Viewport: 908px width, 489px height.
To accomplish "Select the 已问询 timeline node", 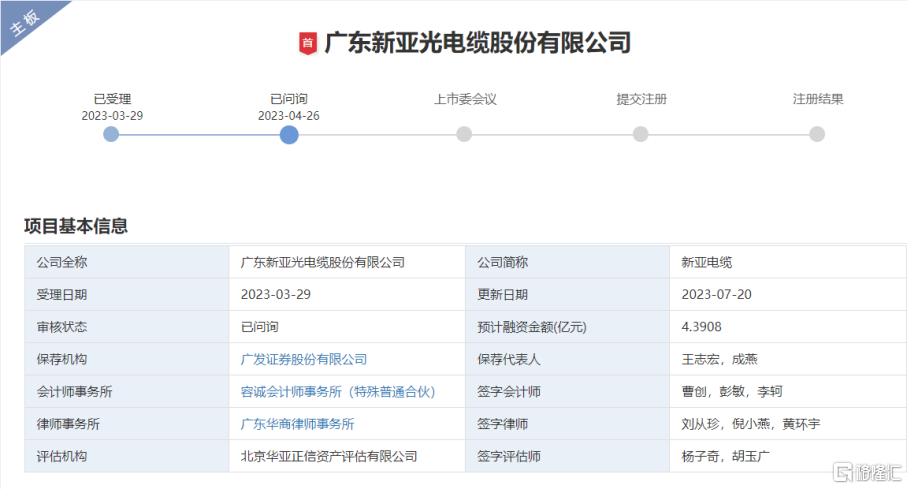I will click(289, 134).
